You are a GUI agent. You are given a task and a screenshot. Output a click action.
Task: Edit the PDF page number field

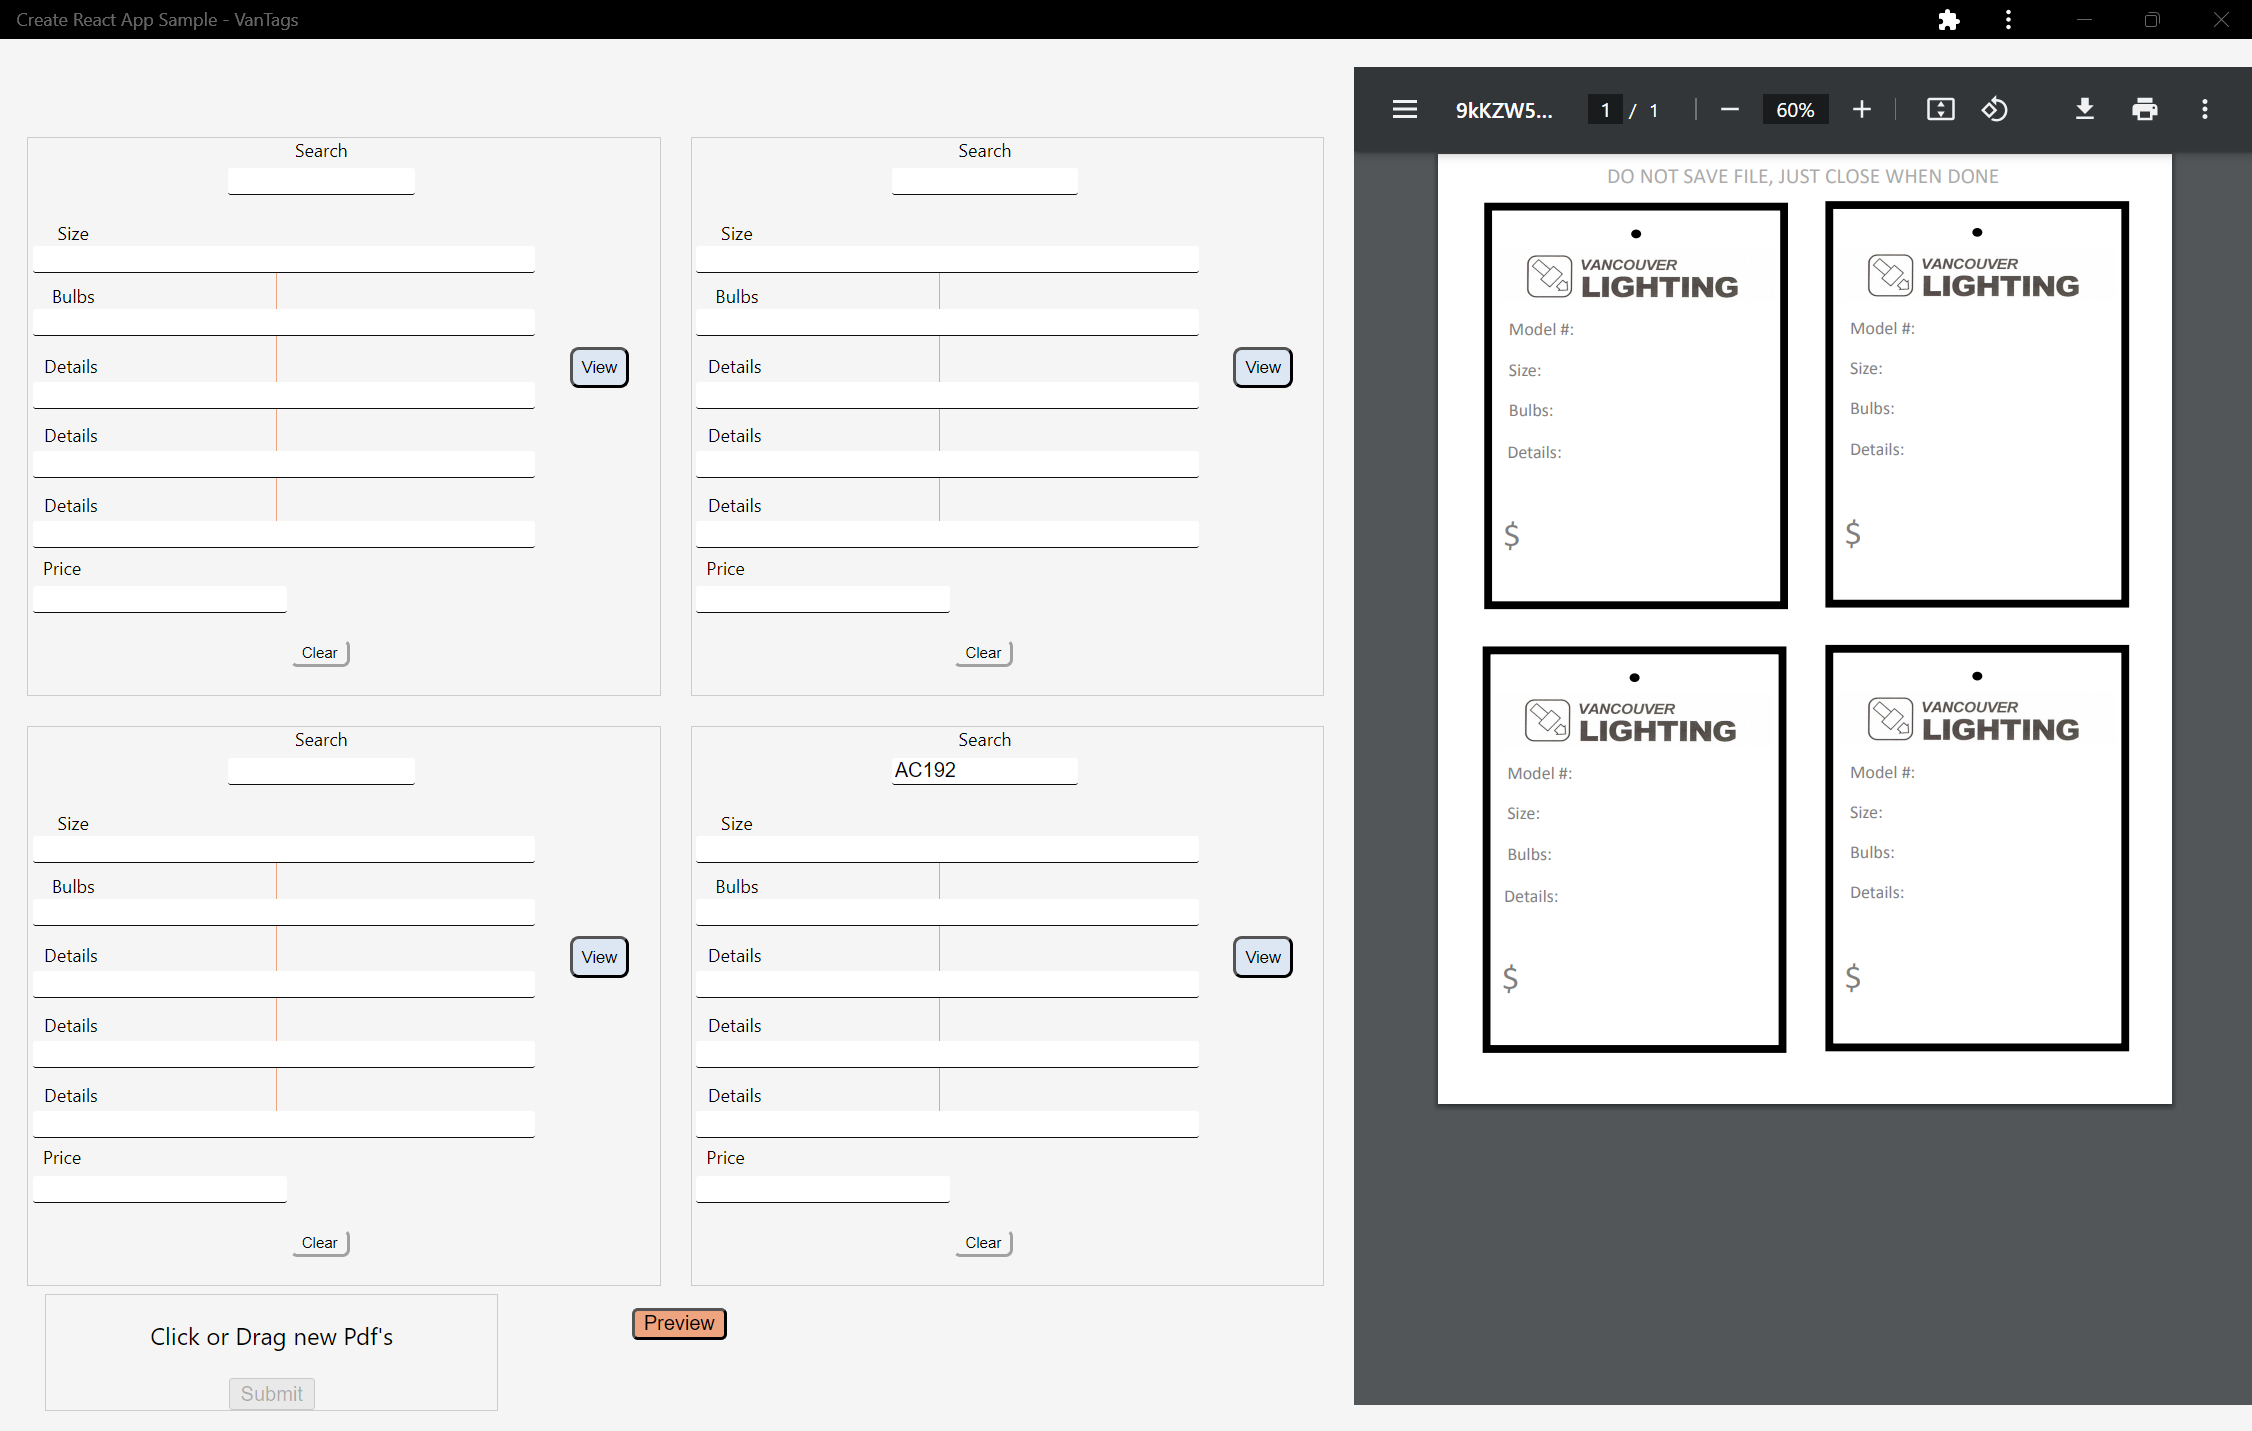pos(1605,109)
